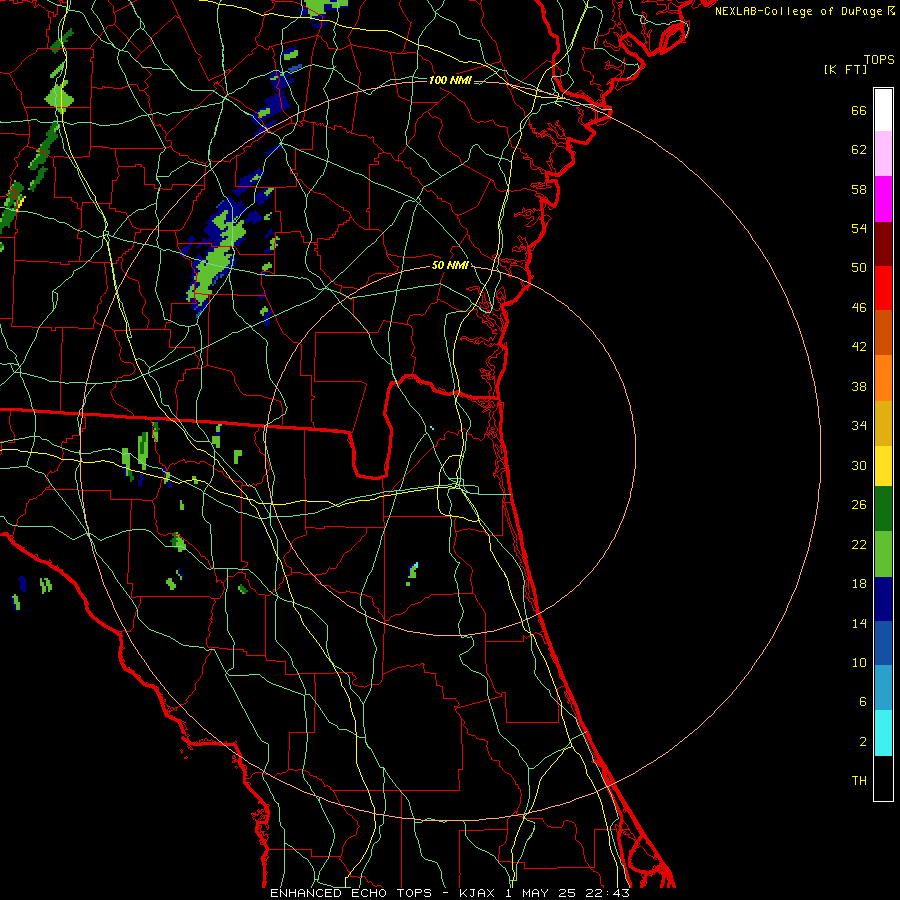Select the bright red legend swatch

tap(883, 288)
